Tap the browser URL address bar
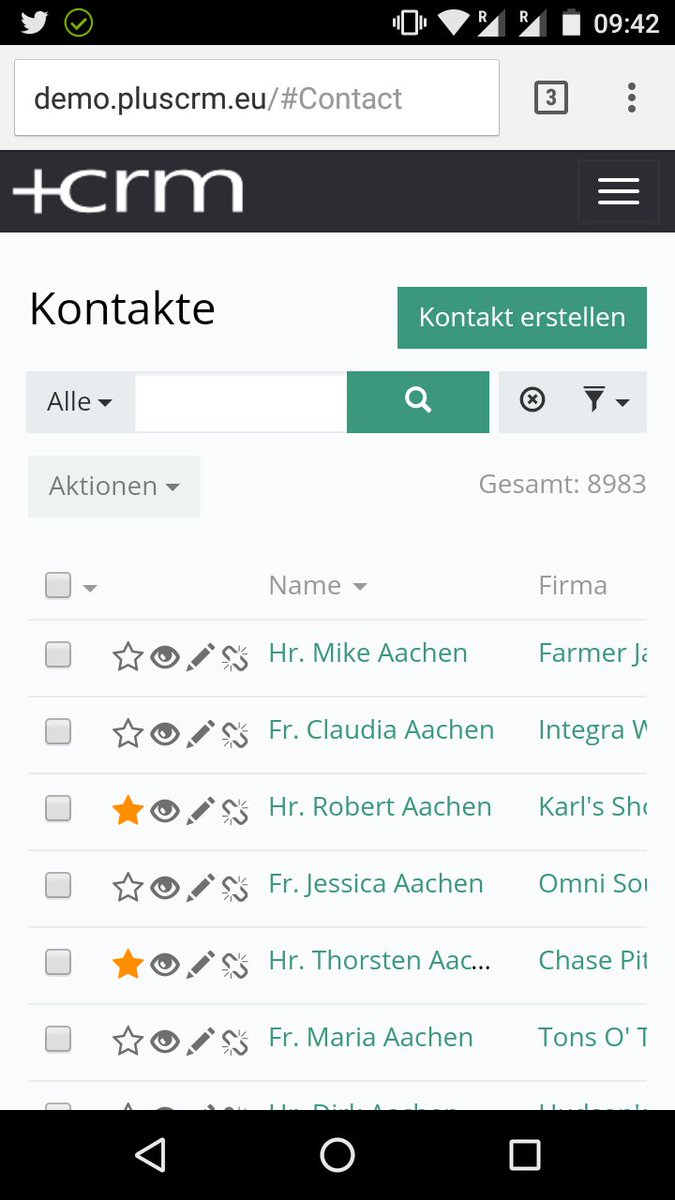The image size is (675, 1200). click(x=257, y=98)
